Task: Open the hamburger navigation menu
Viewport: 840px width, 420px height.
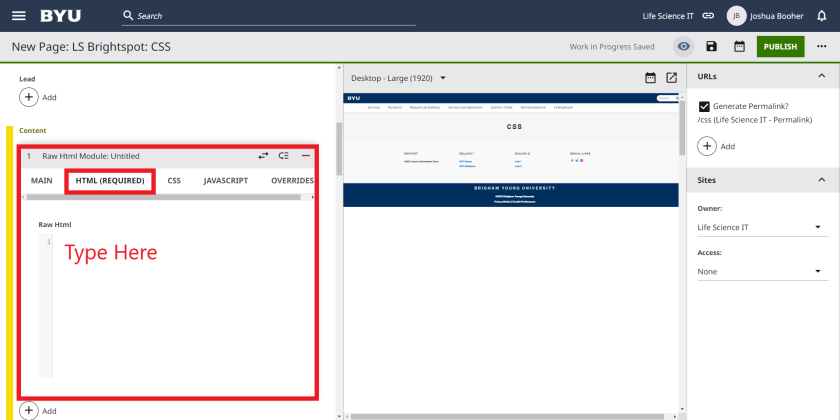Action: 18,16
